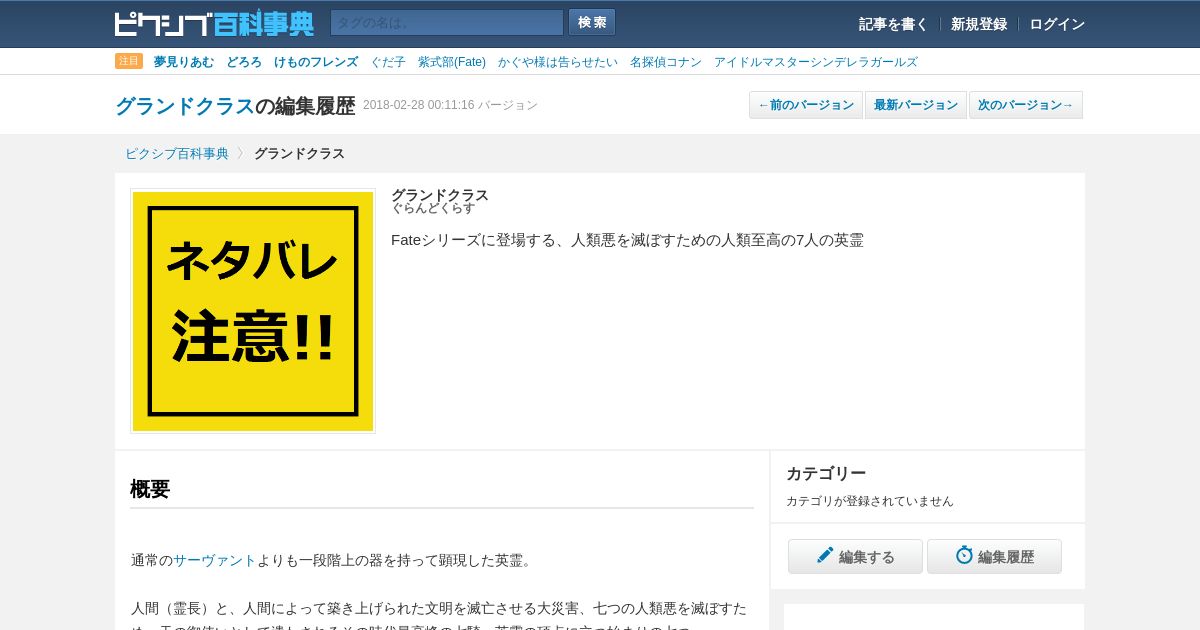The height and width of the screenshot is (630, 1200).
Task: Focus the tag name search field
Action: pos(447,23)
